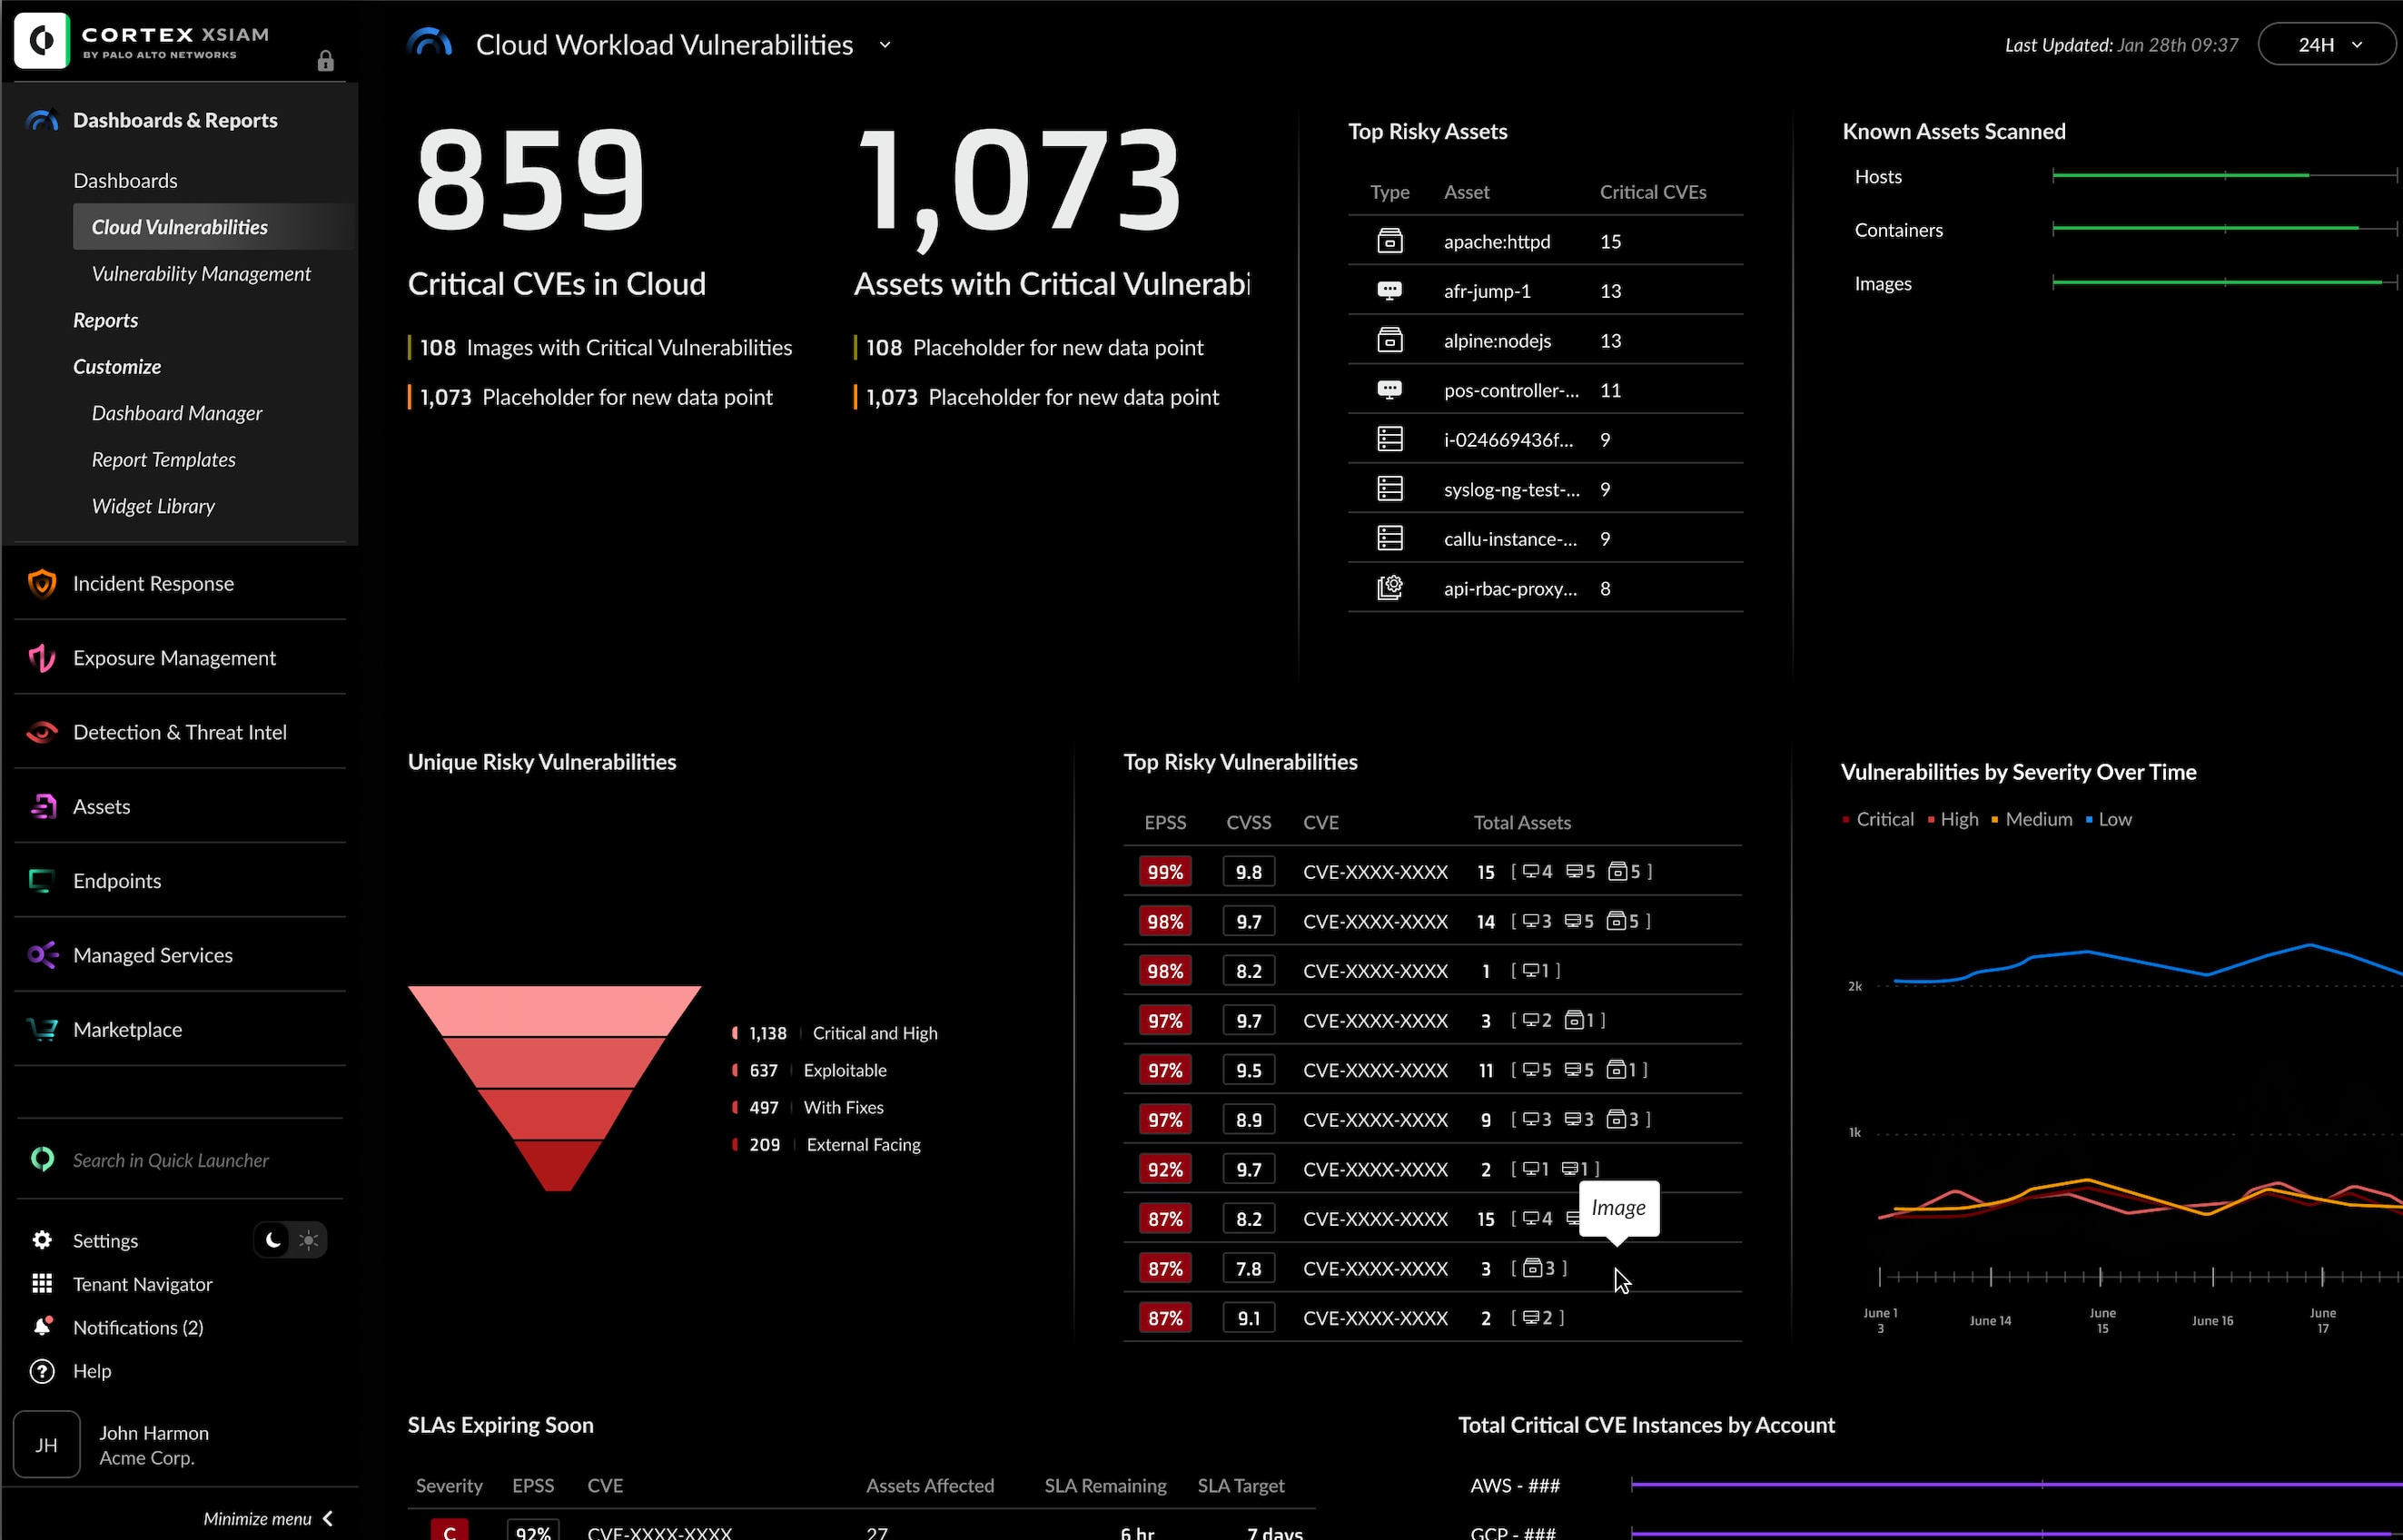Click the Vulnerability Management menu item
The width and height of the screenshot is (2403, 1540).
click(202, 271)
